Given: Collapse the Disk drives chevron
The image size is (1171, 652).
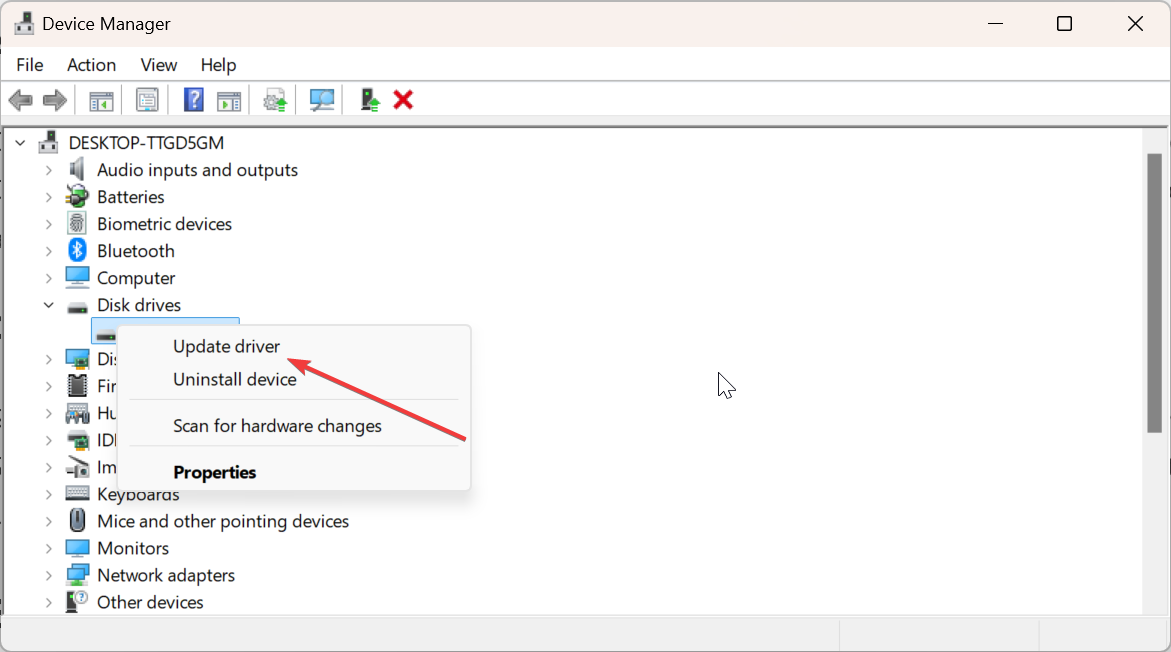Looking at the screenshot, I should pos(49,305).
